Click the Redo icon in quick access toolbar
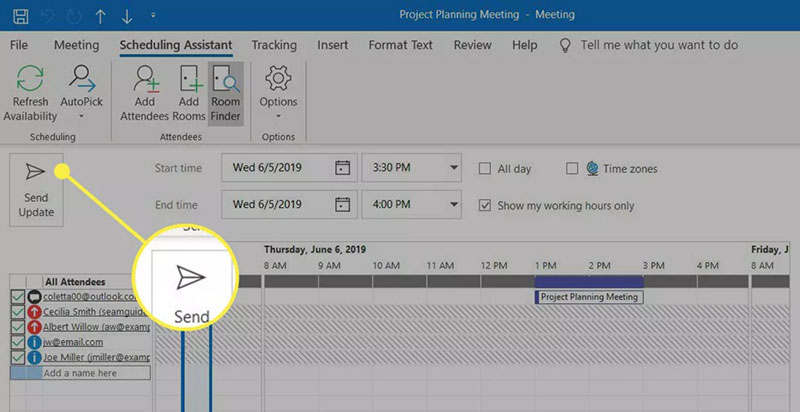 (x=74, y=16)
